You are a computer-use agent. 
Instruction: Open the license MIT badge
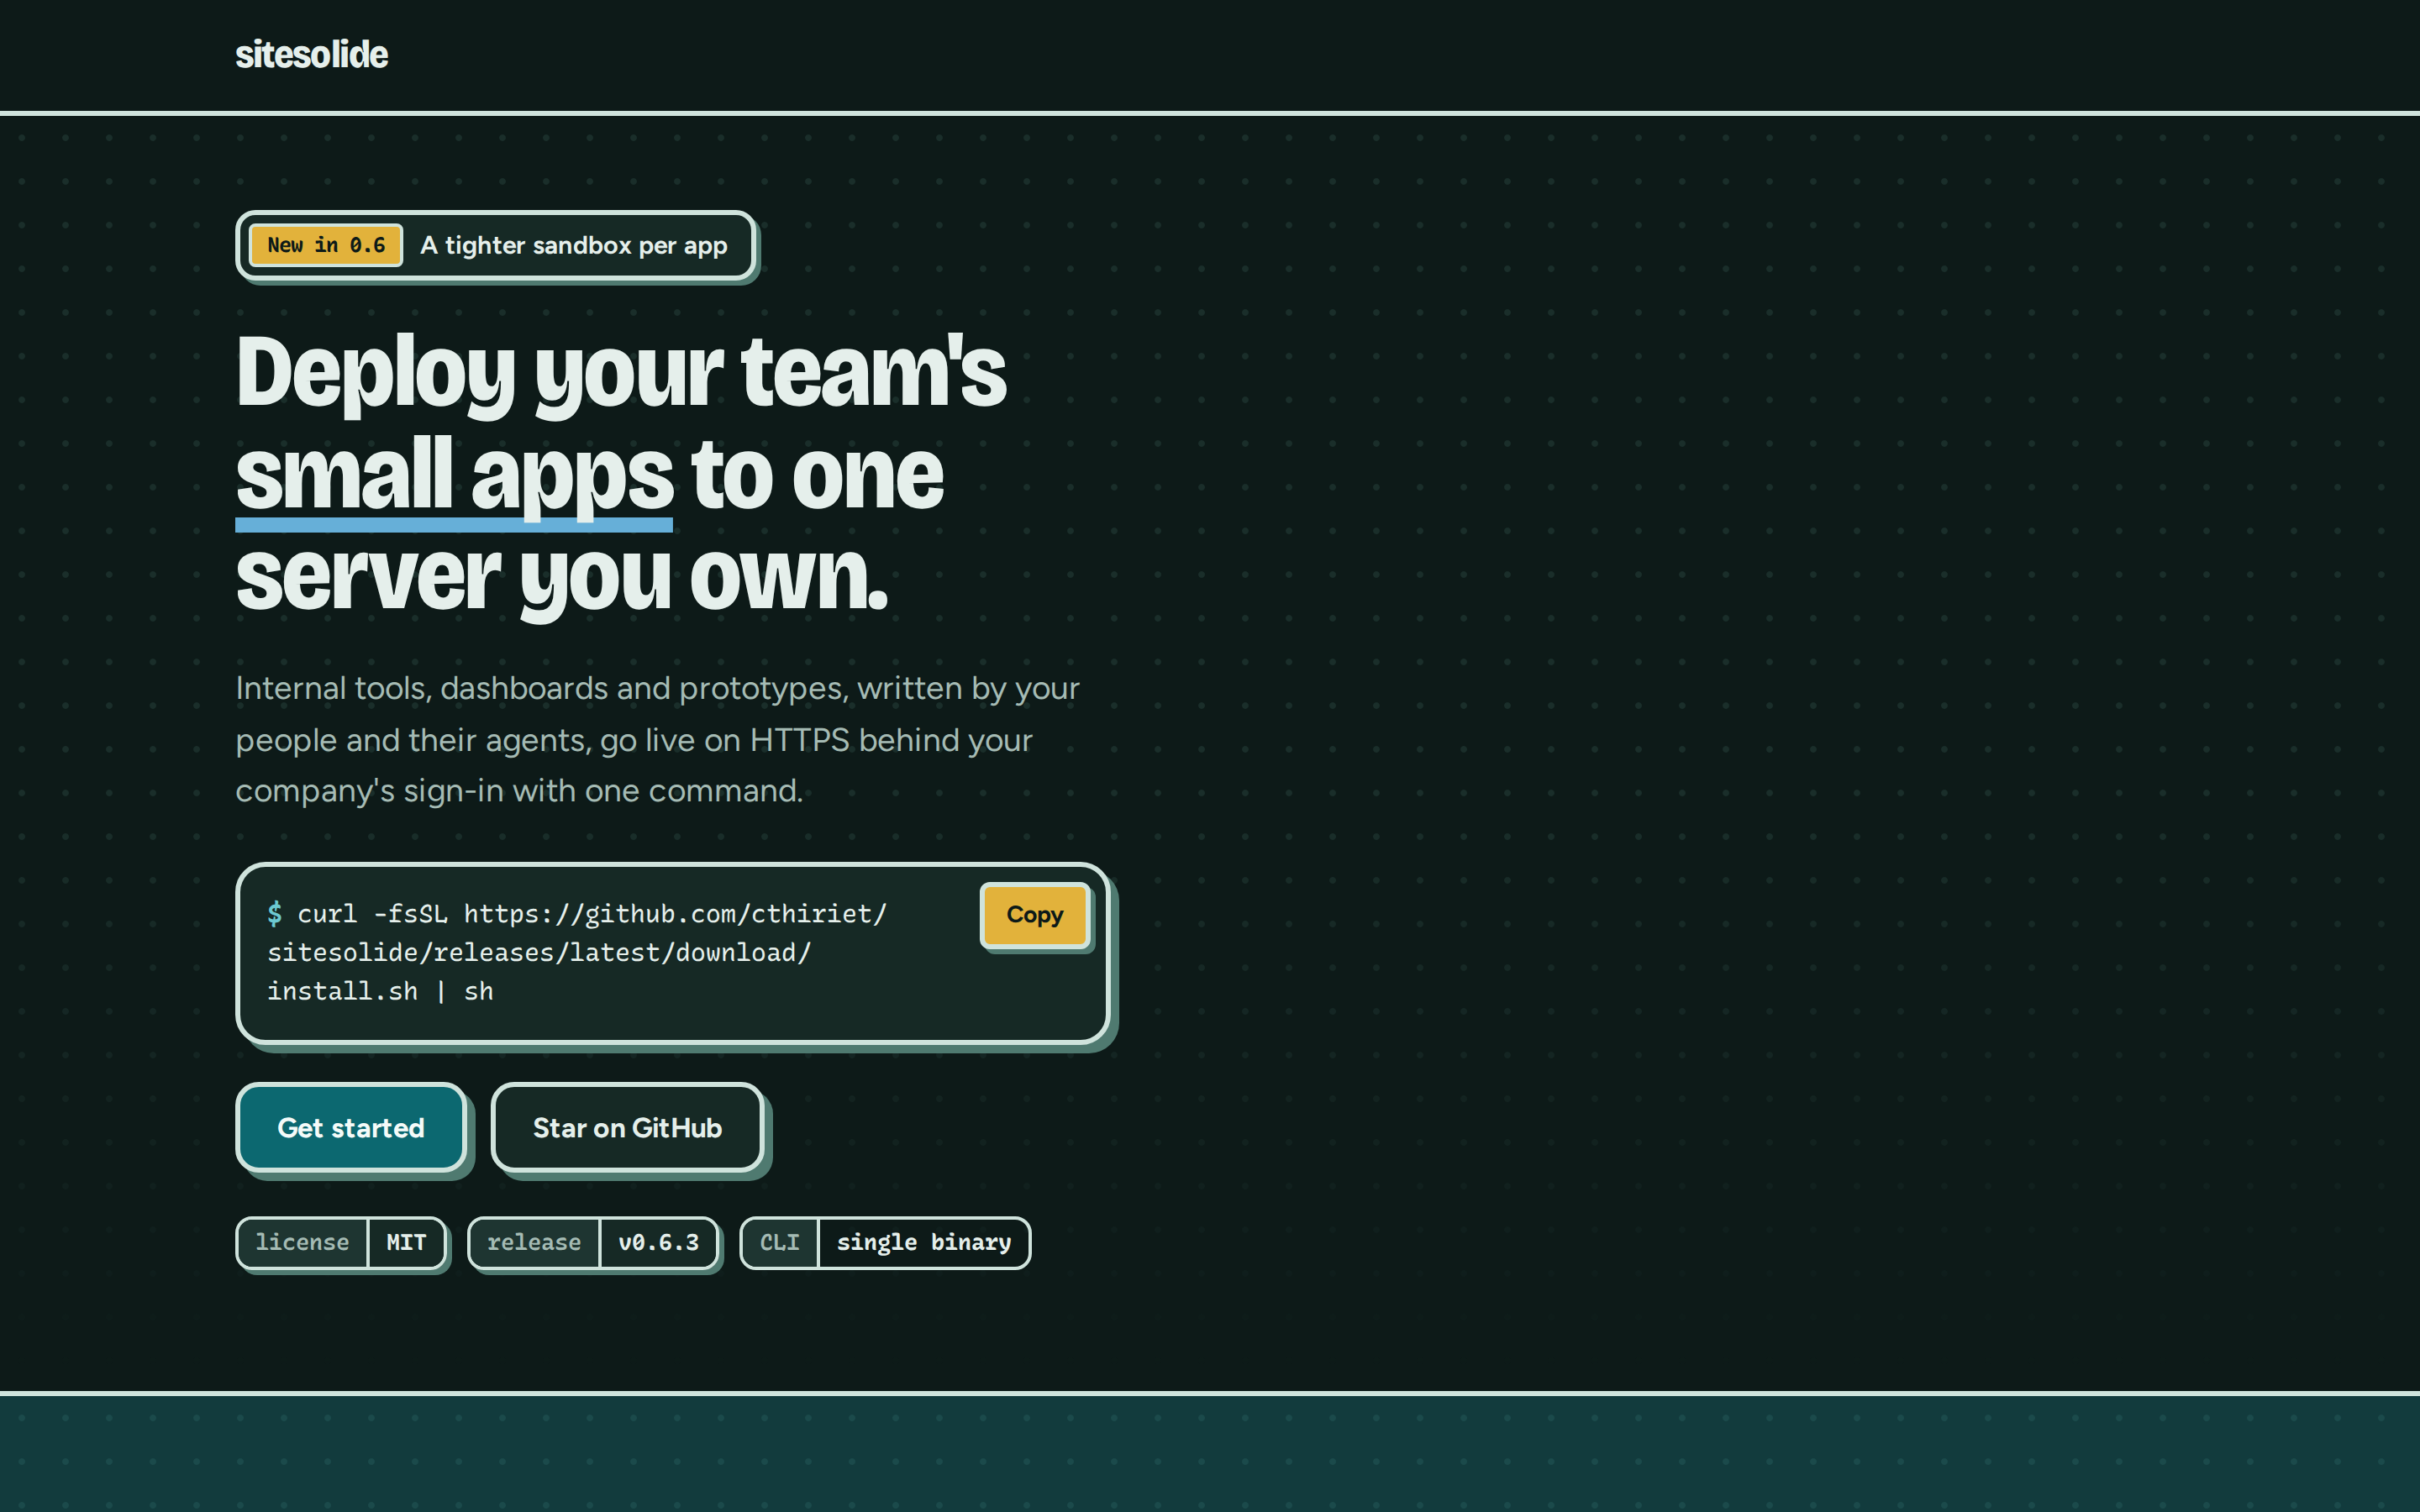click(341, 1242)
